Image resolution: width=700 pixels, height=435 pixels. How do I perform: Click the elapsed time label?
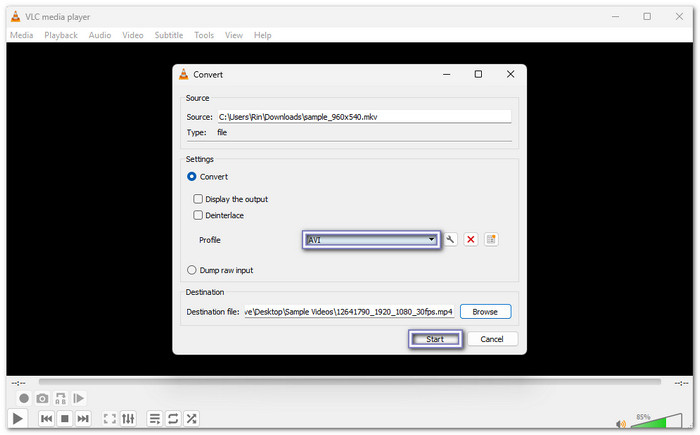point(18,383)
